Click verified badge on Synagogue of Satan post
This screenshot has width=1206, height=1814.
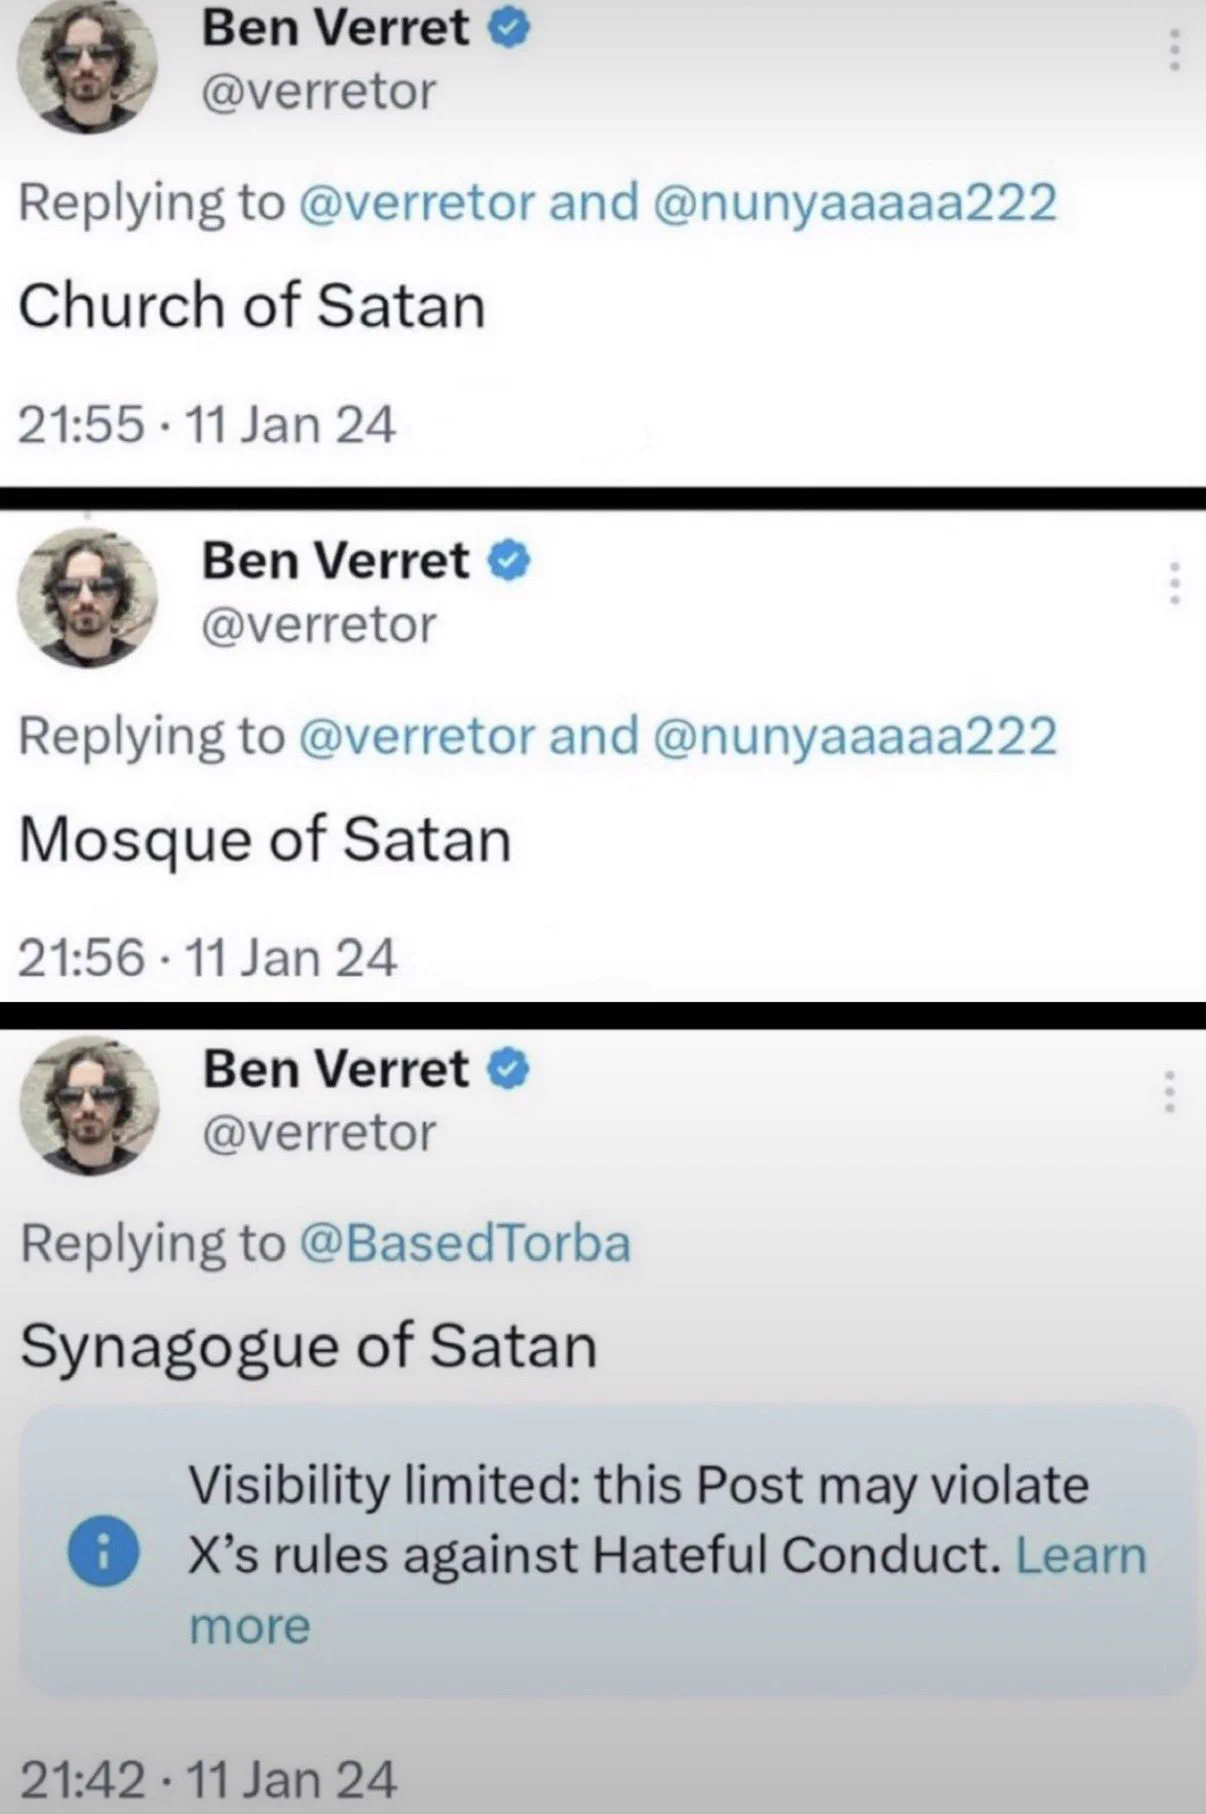509,1071
